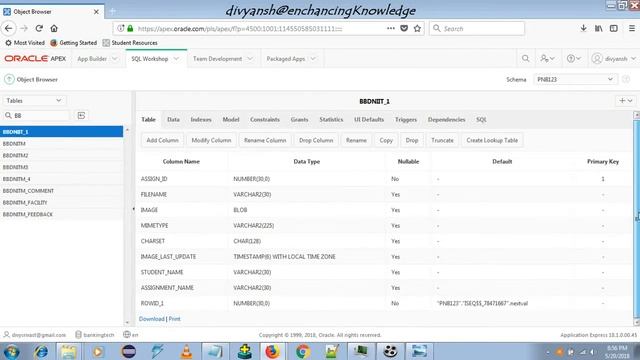Viewport: 640px width, 360px height.
Task: Click Oracle APEX logo
Action: click(35, 59)
